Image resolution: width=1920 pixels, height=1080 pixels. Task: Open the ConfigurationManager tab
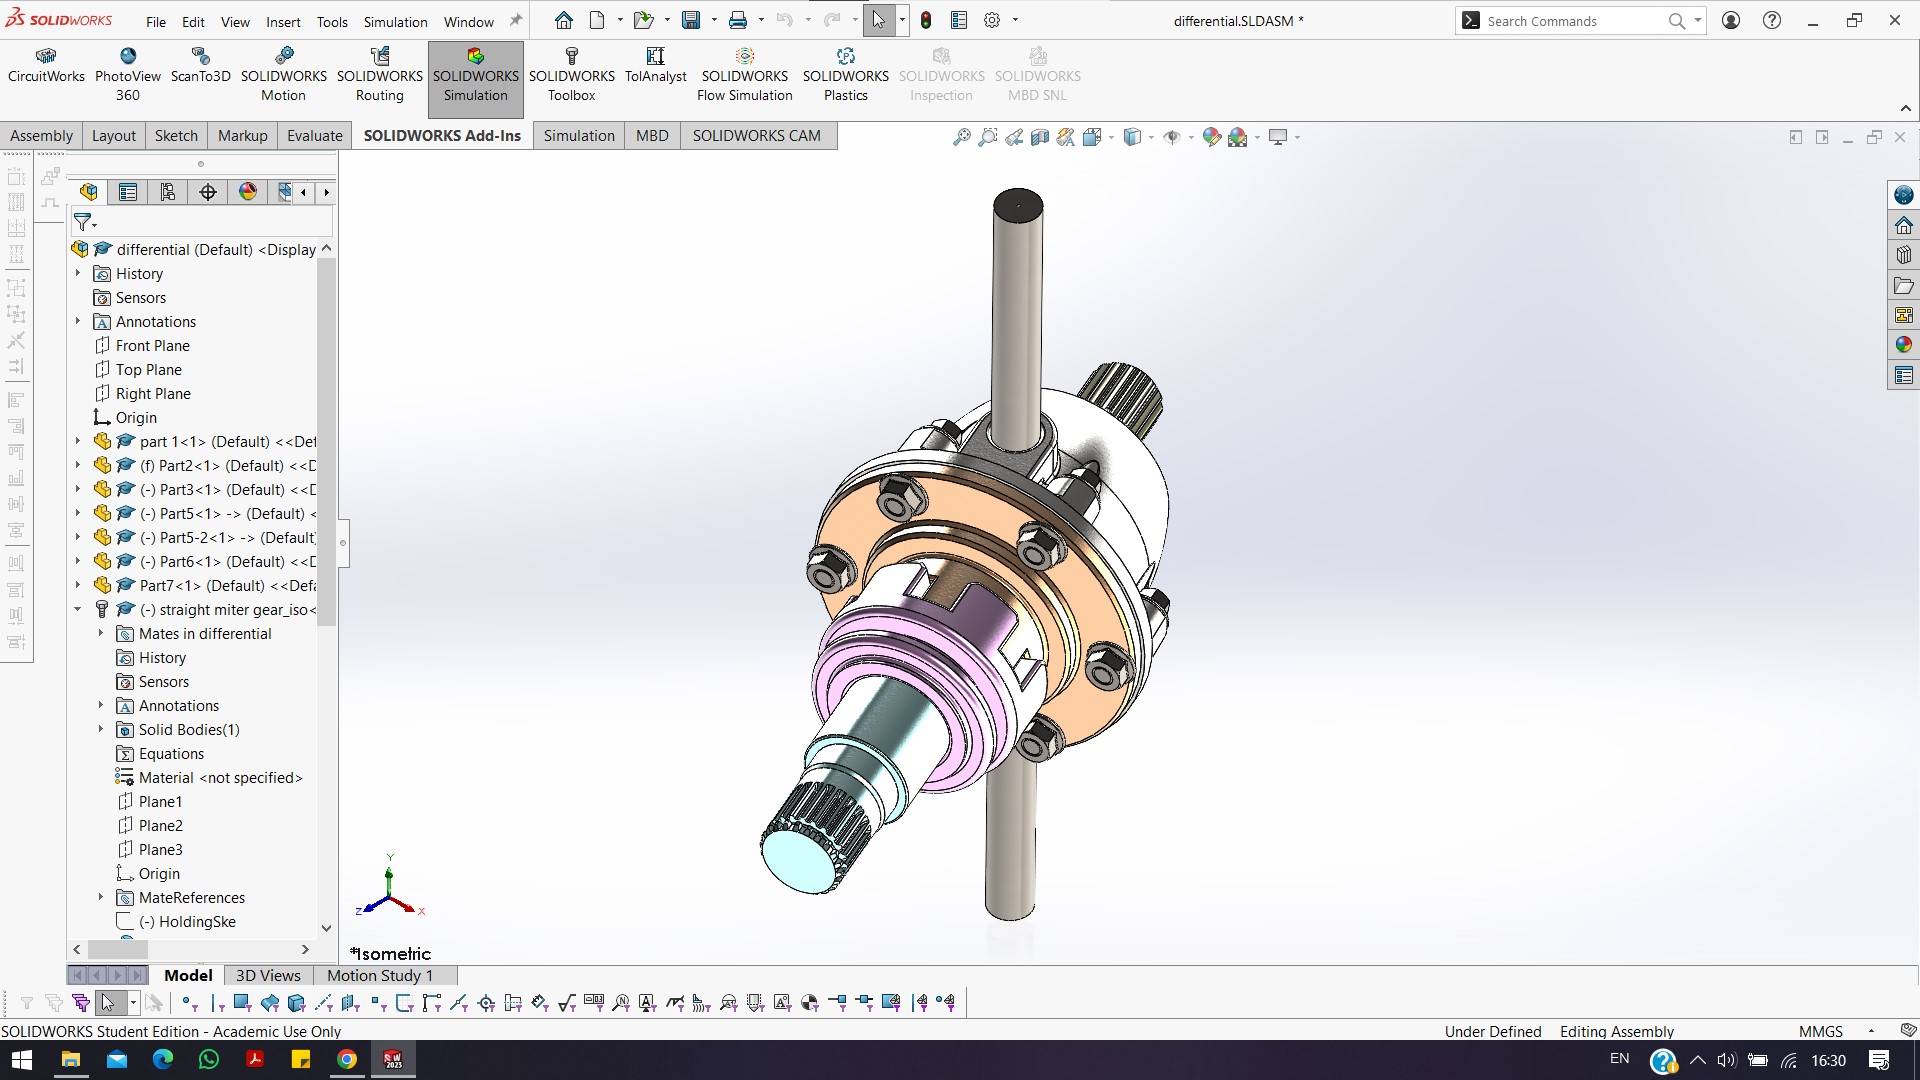click(168, 192)
